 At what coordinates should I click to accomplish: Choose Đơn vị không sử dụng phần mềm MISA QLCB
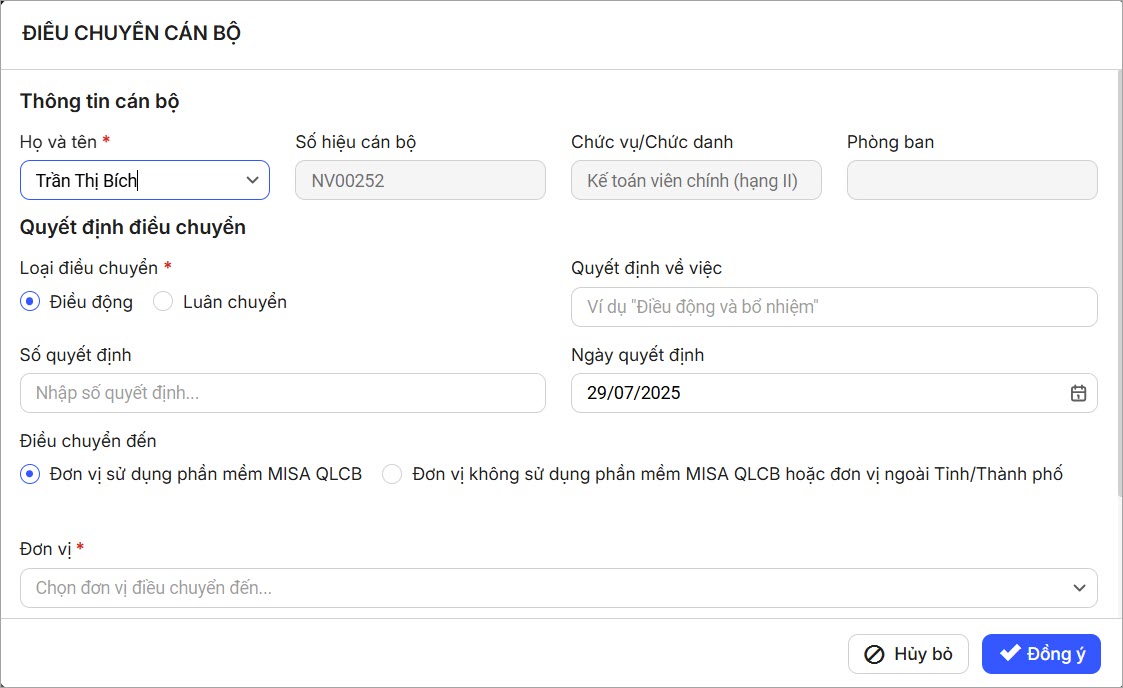click(393, 474)
